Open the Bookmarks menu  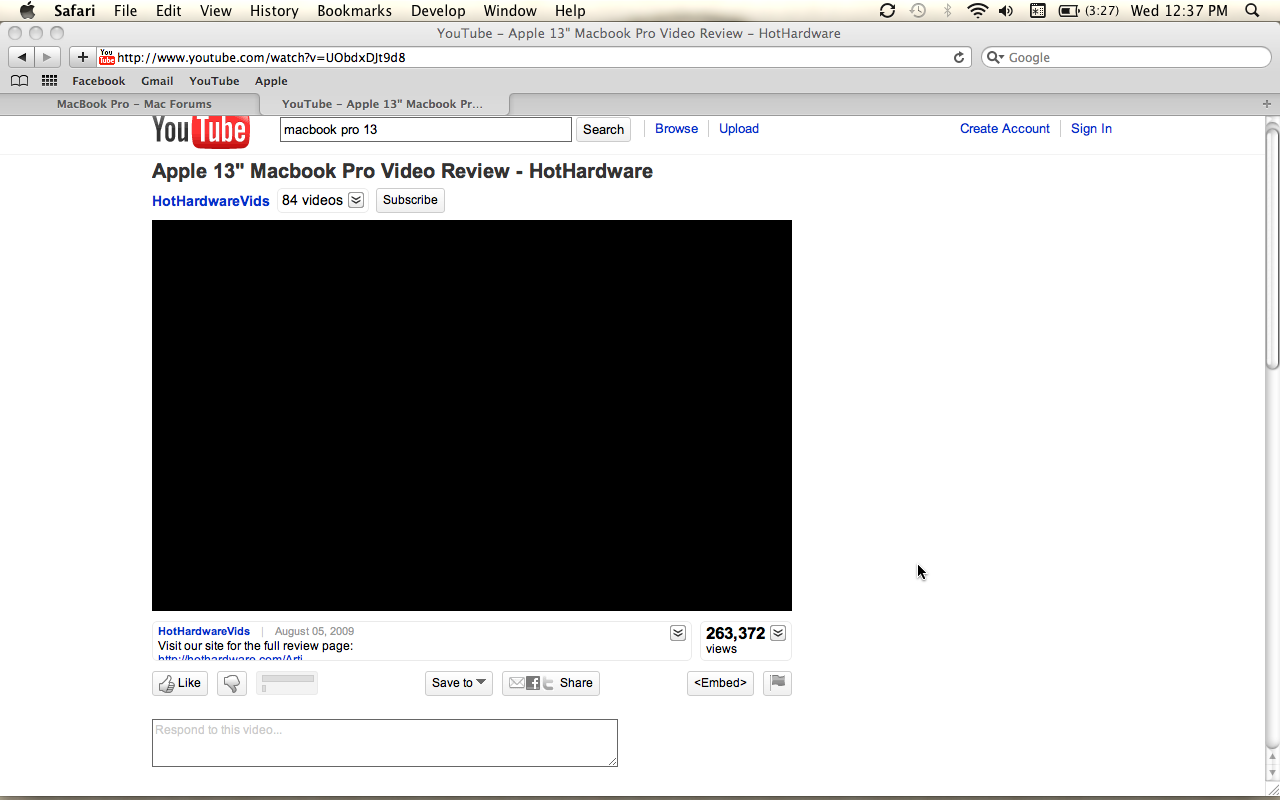tap(354, 11)
